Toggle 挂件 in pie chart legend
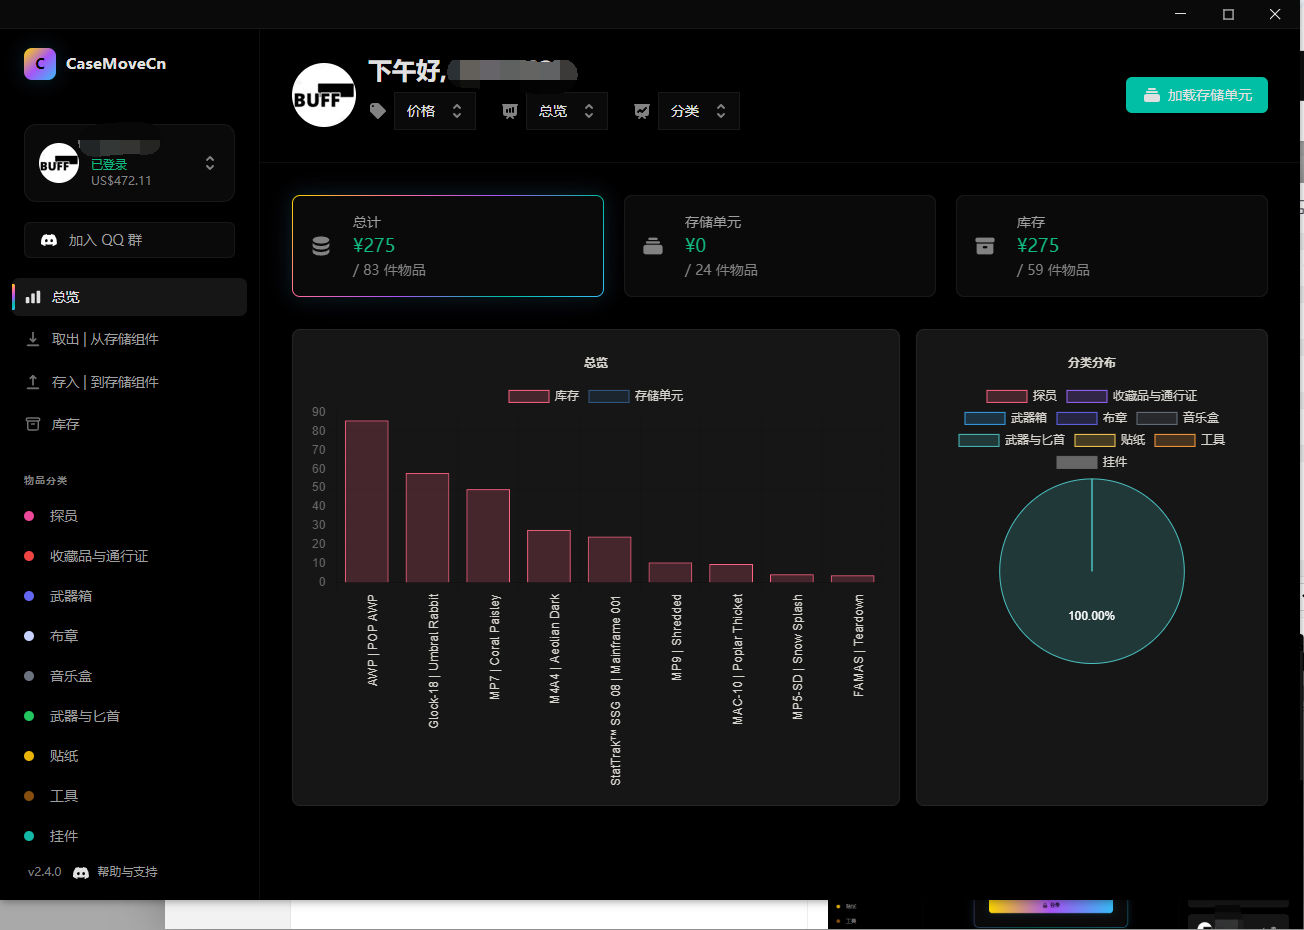1304x930 pixels. pyautogui.click(x=1092, y=462)
